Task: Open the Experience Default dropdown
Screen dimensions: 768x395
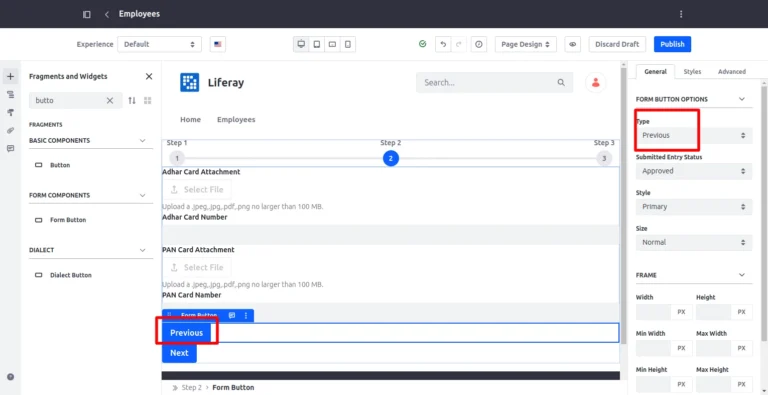Action: click(159, 44)
